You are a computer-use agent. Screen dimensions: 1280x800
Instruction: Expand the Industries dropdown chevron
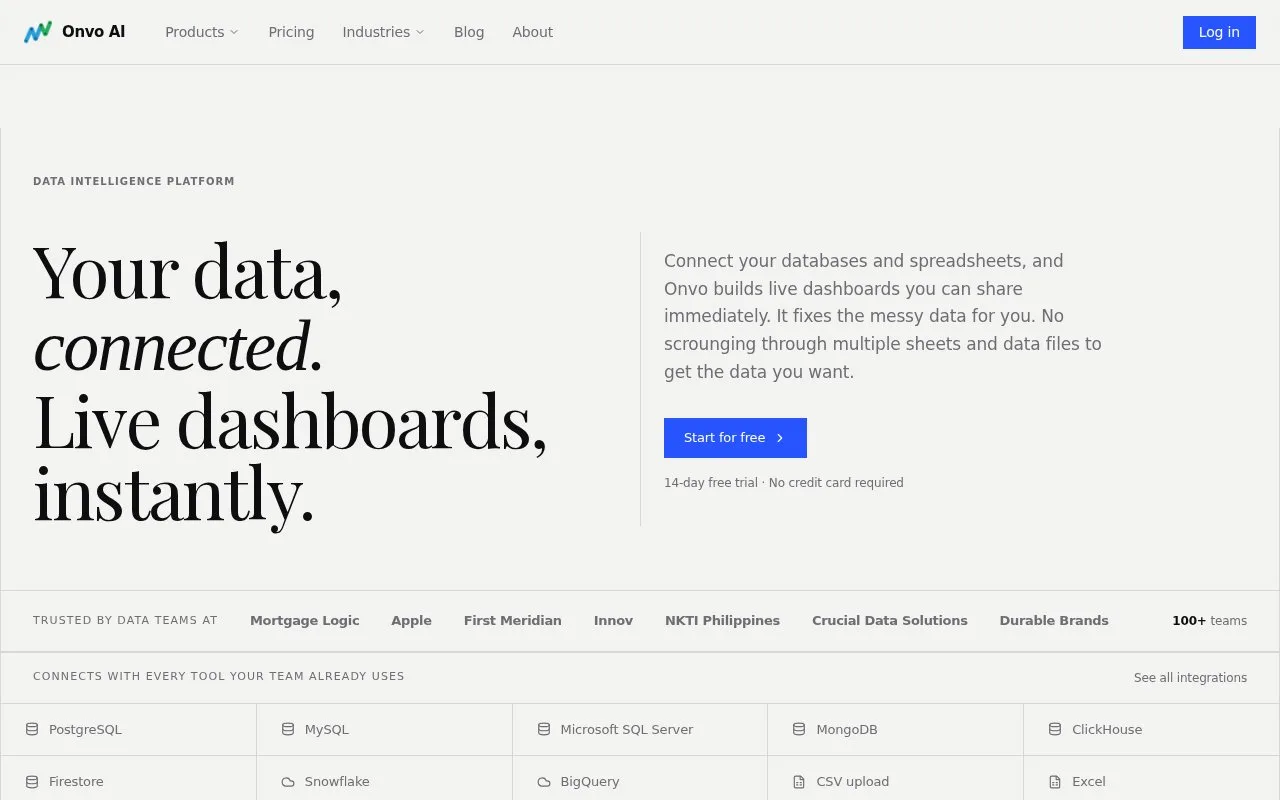click(x=420, y=32)
